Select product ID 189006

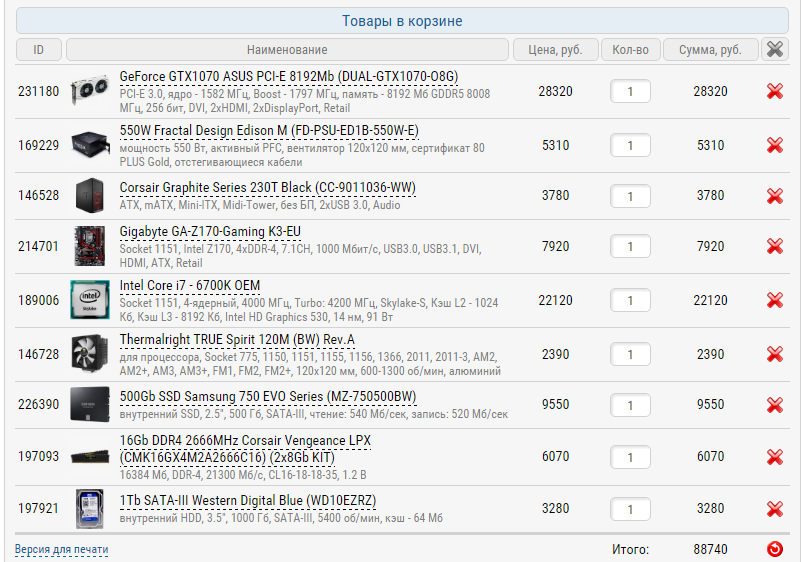point(38,301)
